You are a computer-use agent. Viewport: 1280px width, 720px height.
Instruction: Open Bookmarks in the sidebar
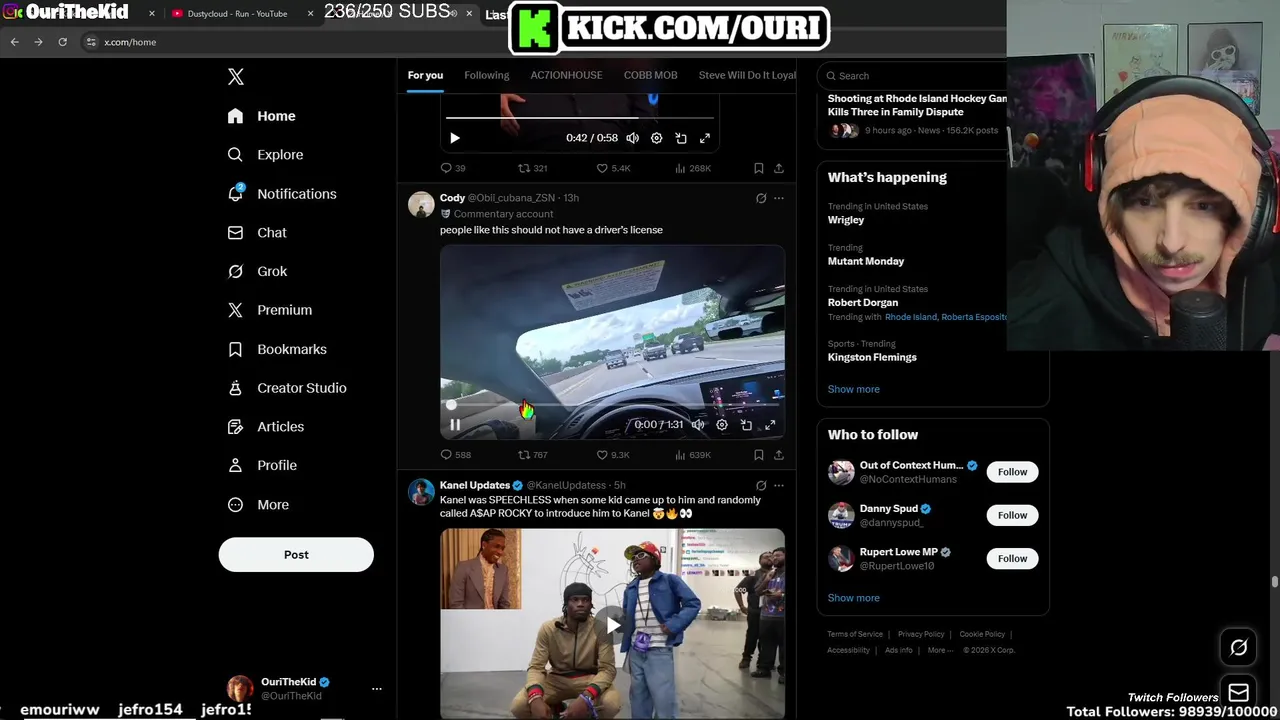point(277,349)
